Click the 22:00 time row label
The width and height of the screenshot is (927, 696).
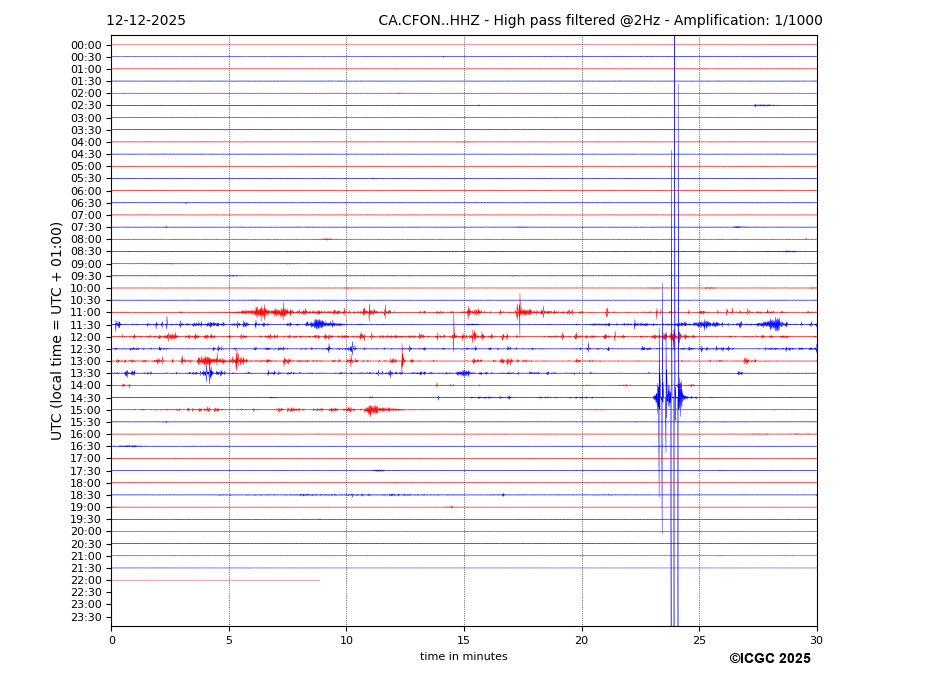click(x=86, y=580)
